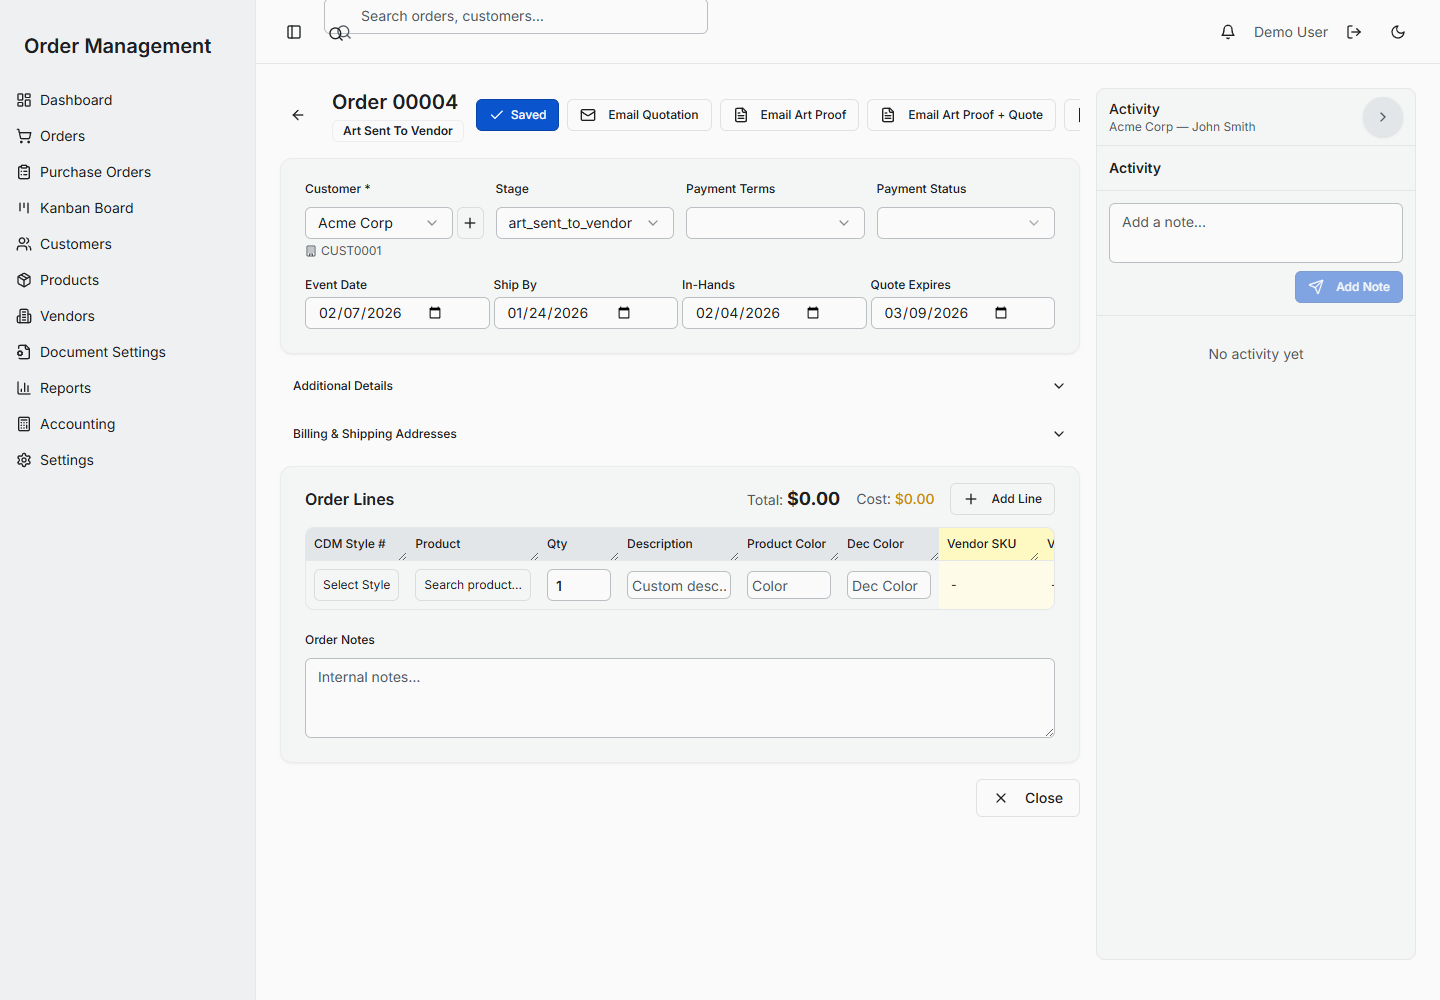Expand Billing & Shipping Addresses
Screen dimensions: 1440x1000
point(680,434)
